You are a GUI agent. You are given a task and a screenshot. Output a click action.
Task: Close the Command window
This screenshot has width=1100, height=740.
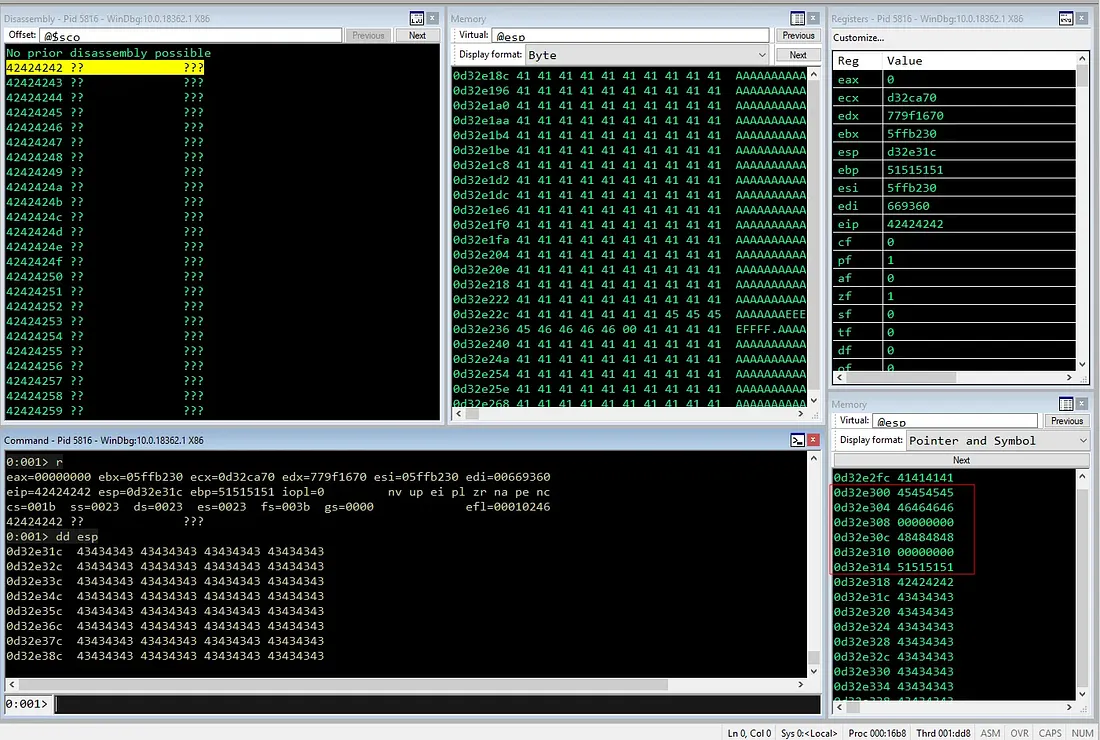coord(813,440)
